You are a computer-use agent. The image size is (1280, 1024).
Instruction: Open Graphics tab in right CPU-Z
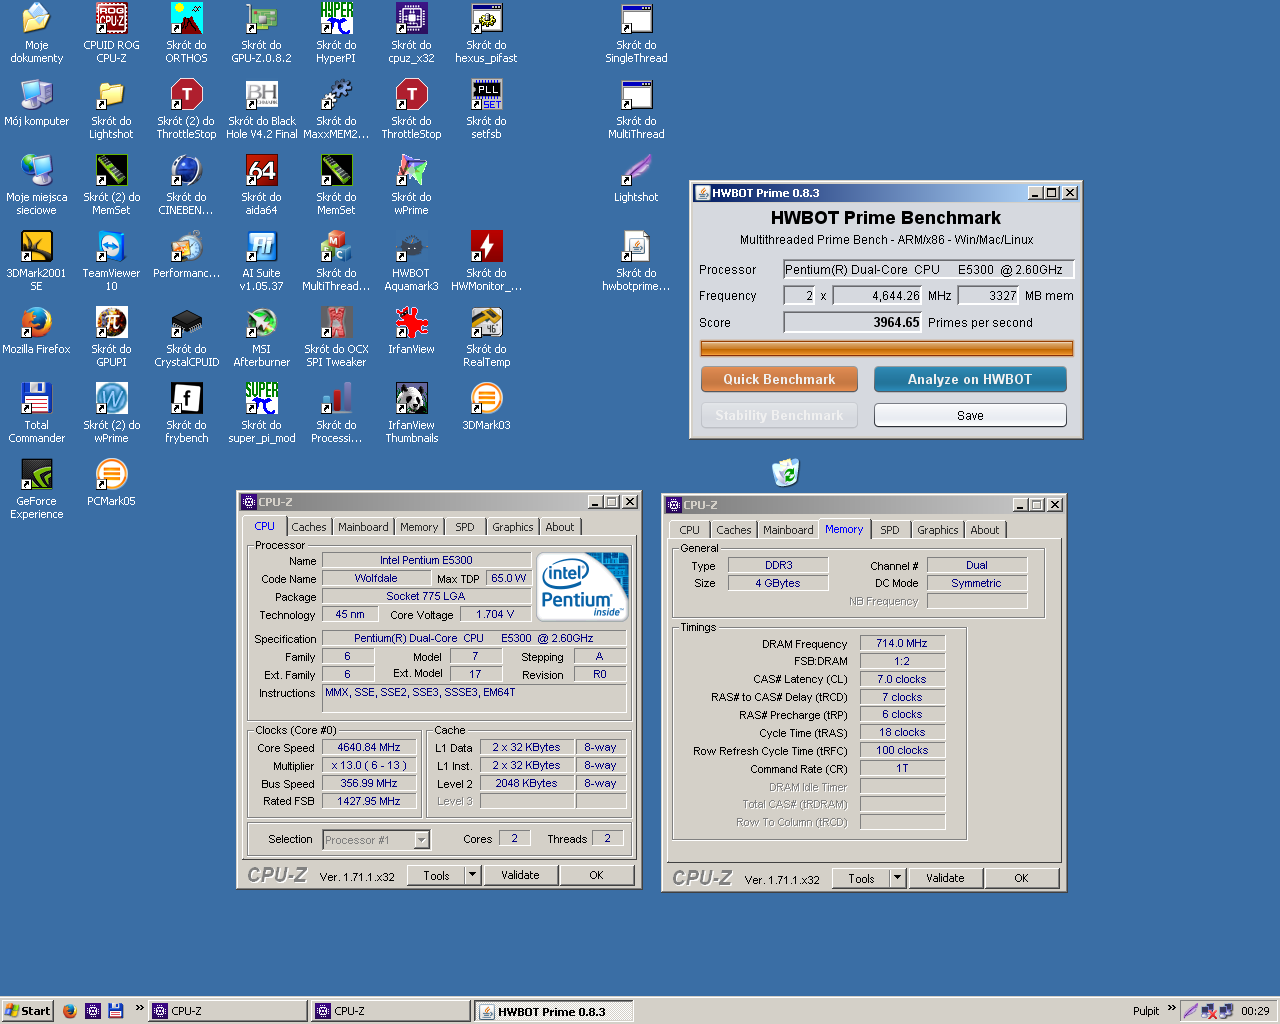[938, 530]
